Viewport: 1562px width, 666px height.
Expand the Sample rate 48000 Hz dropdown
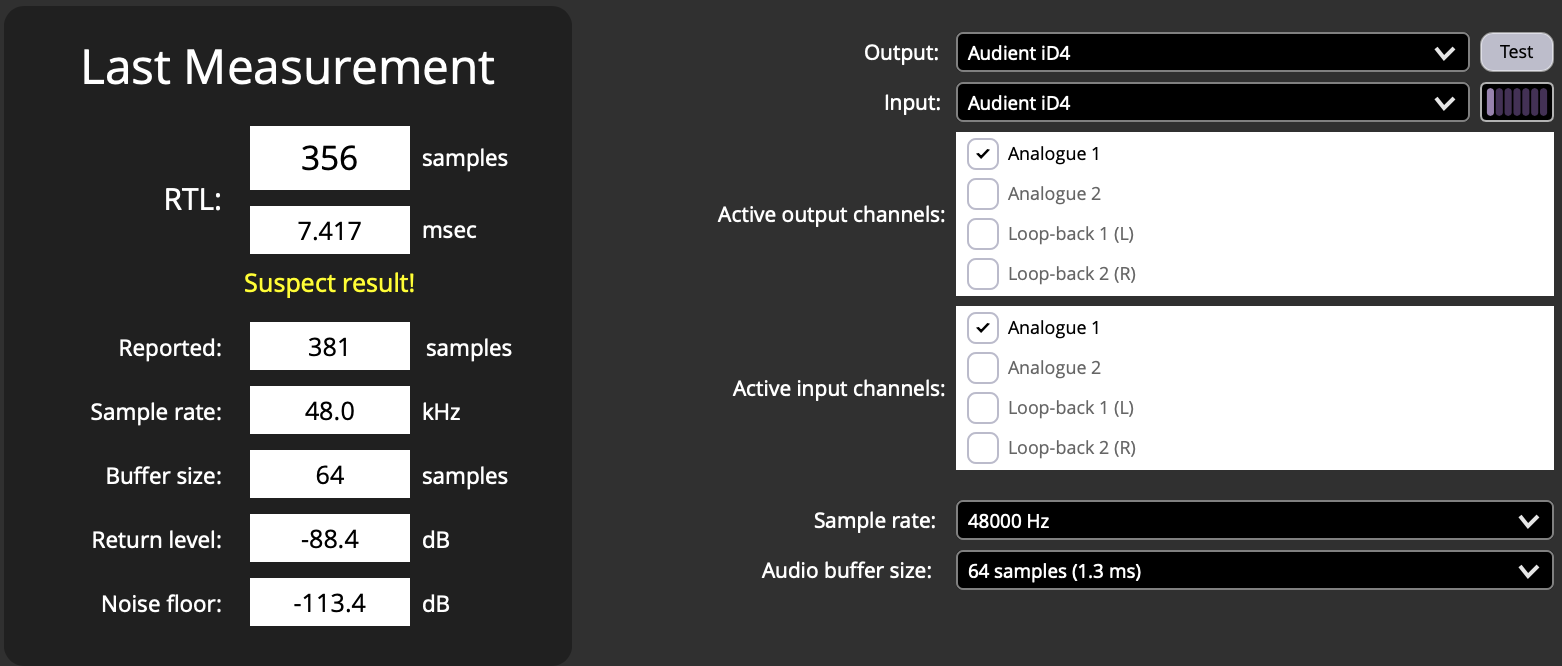1254,520
